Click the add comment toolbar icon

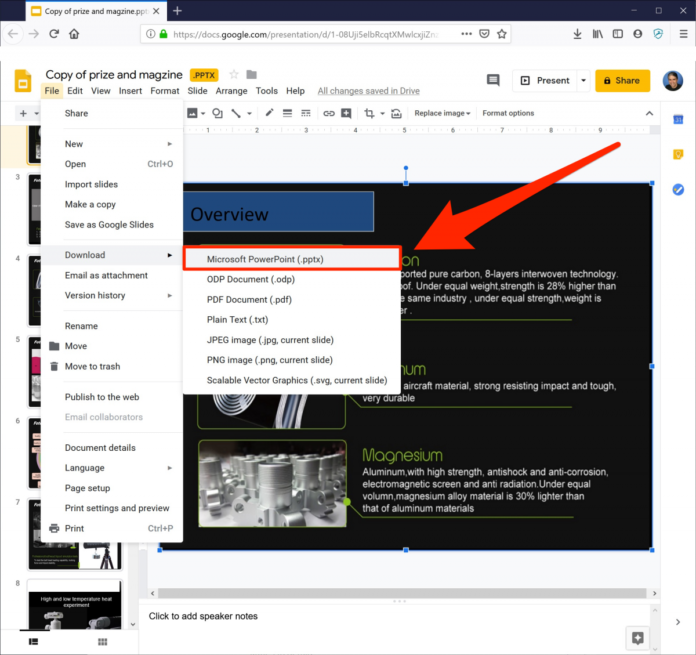click(x=346, y=113)
